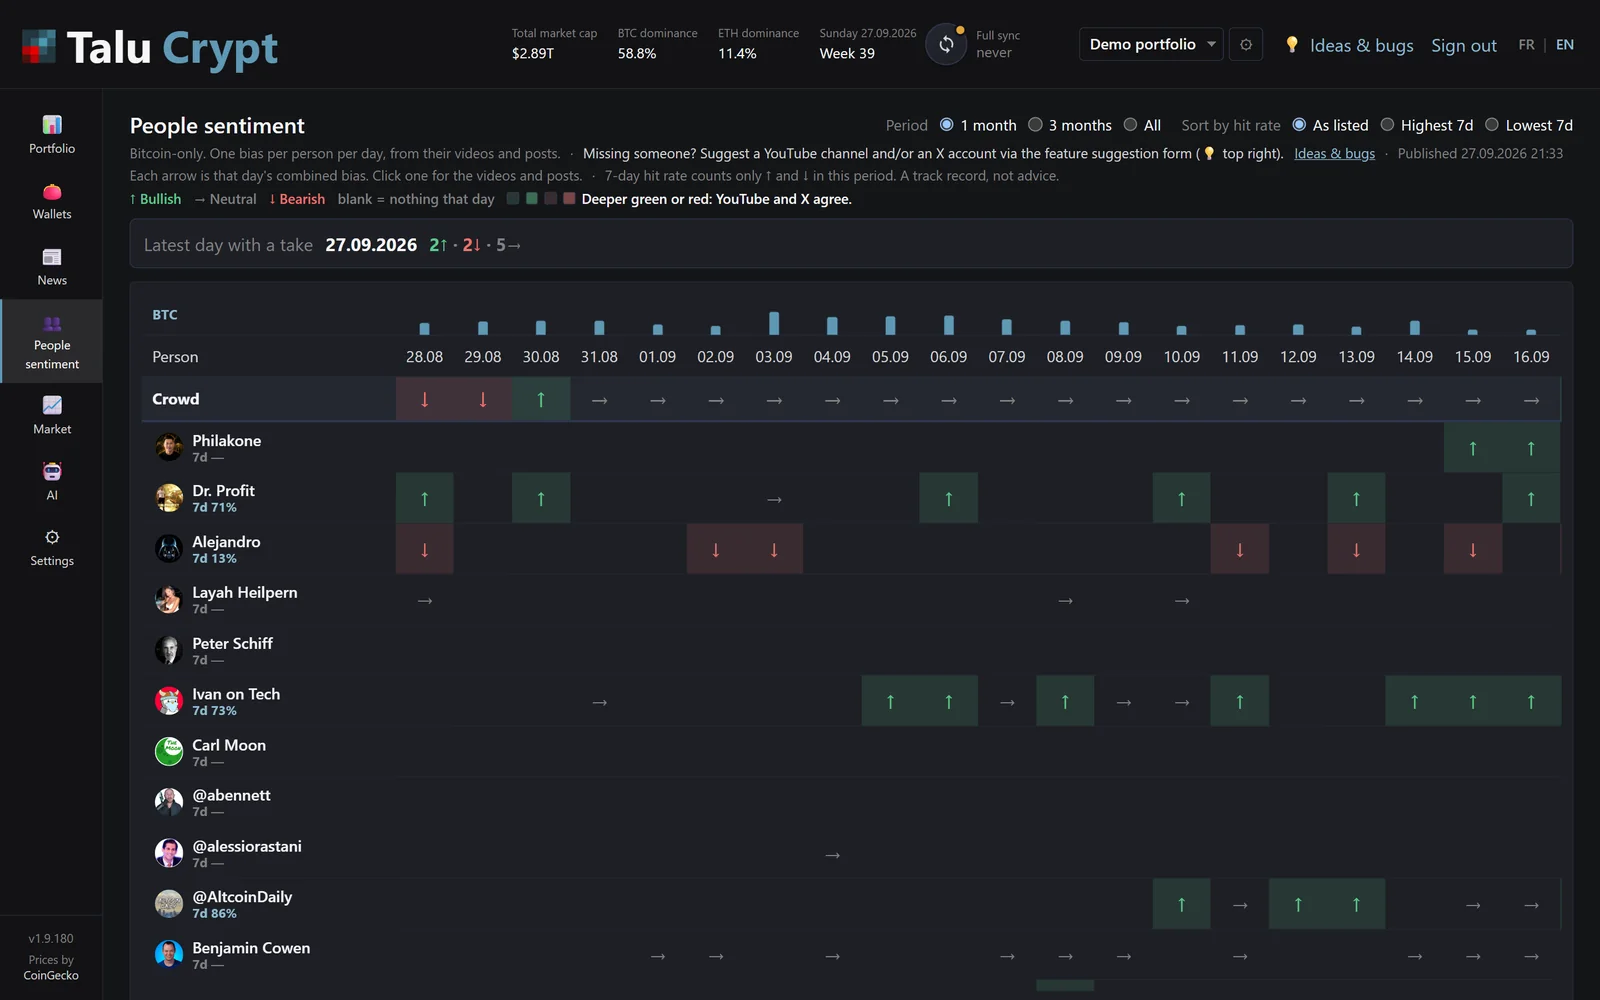Screen dimensions: 1600x1000
Task: Click @abennett's avatar
Action: [169, 802]
